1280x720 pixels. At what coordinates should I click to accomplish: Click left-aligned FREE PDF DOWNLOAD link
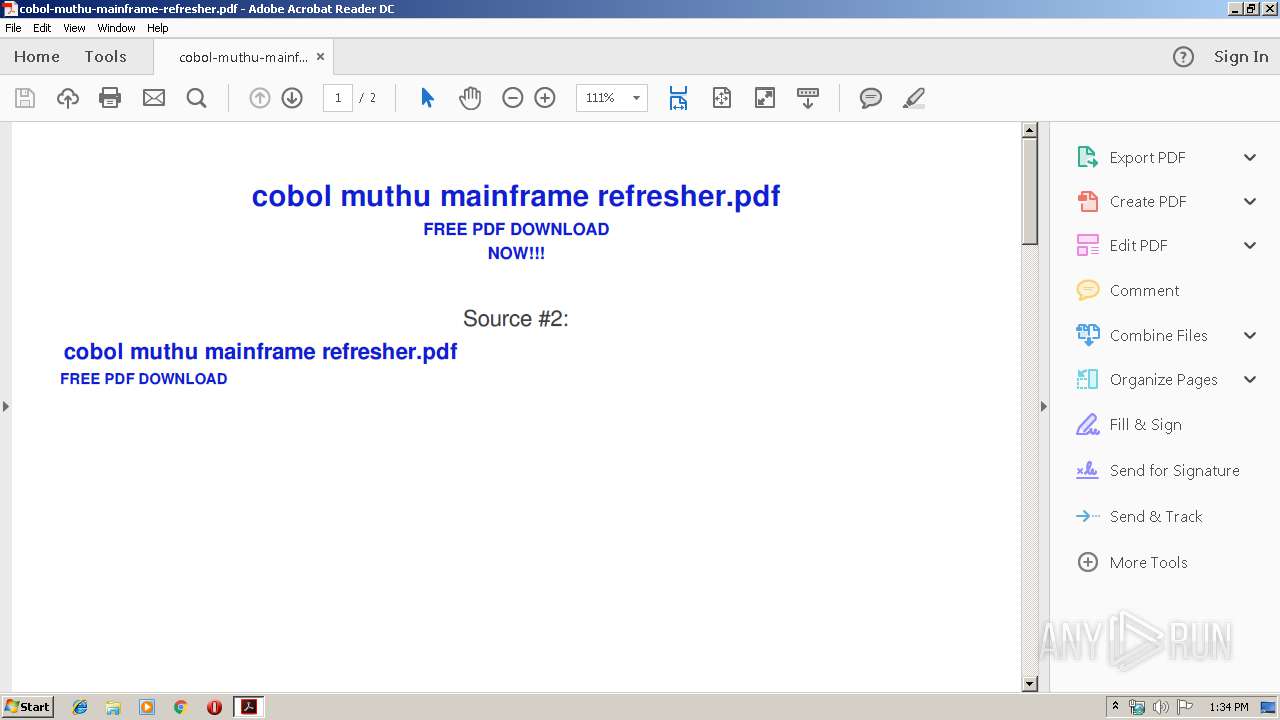[x=144, y=379]
